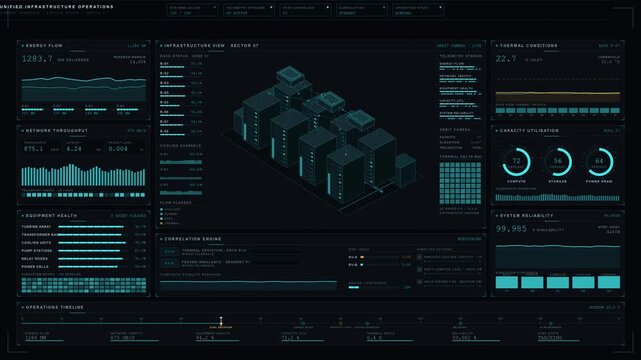Click the 875.1 throughput value

[33, 149]
